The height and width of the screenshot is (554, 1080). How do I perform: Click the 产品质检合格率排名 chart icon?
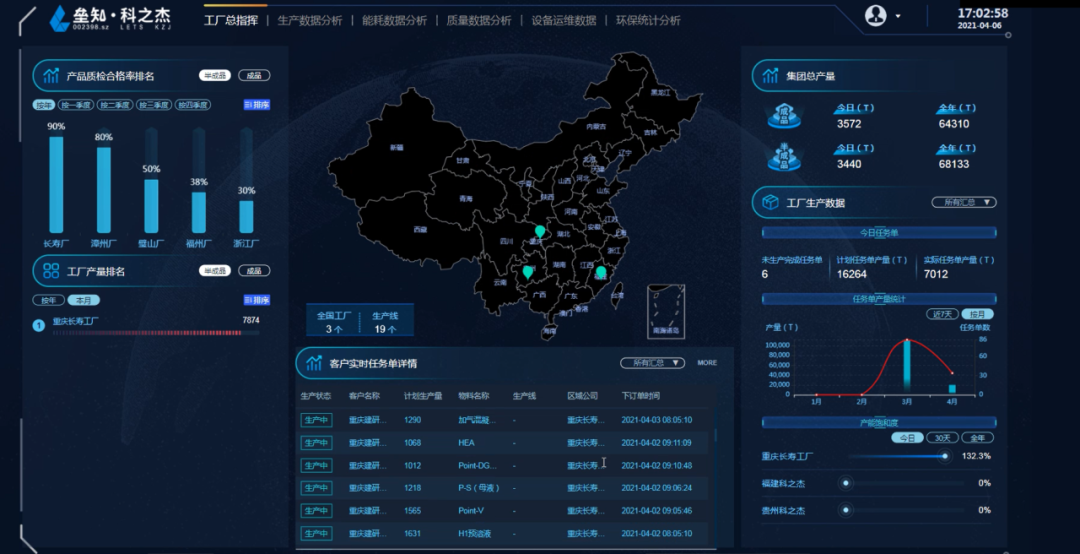pyautogui.click(x=51, y=75)
